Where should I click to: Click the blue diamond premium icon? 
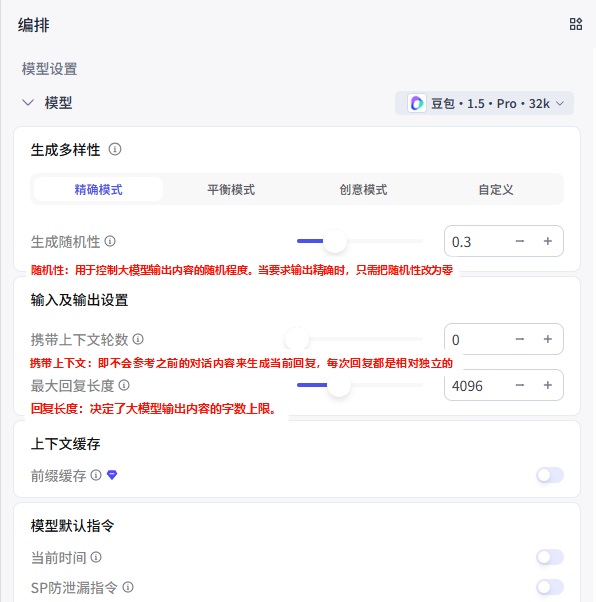pos(112,475)
